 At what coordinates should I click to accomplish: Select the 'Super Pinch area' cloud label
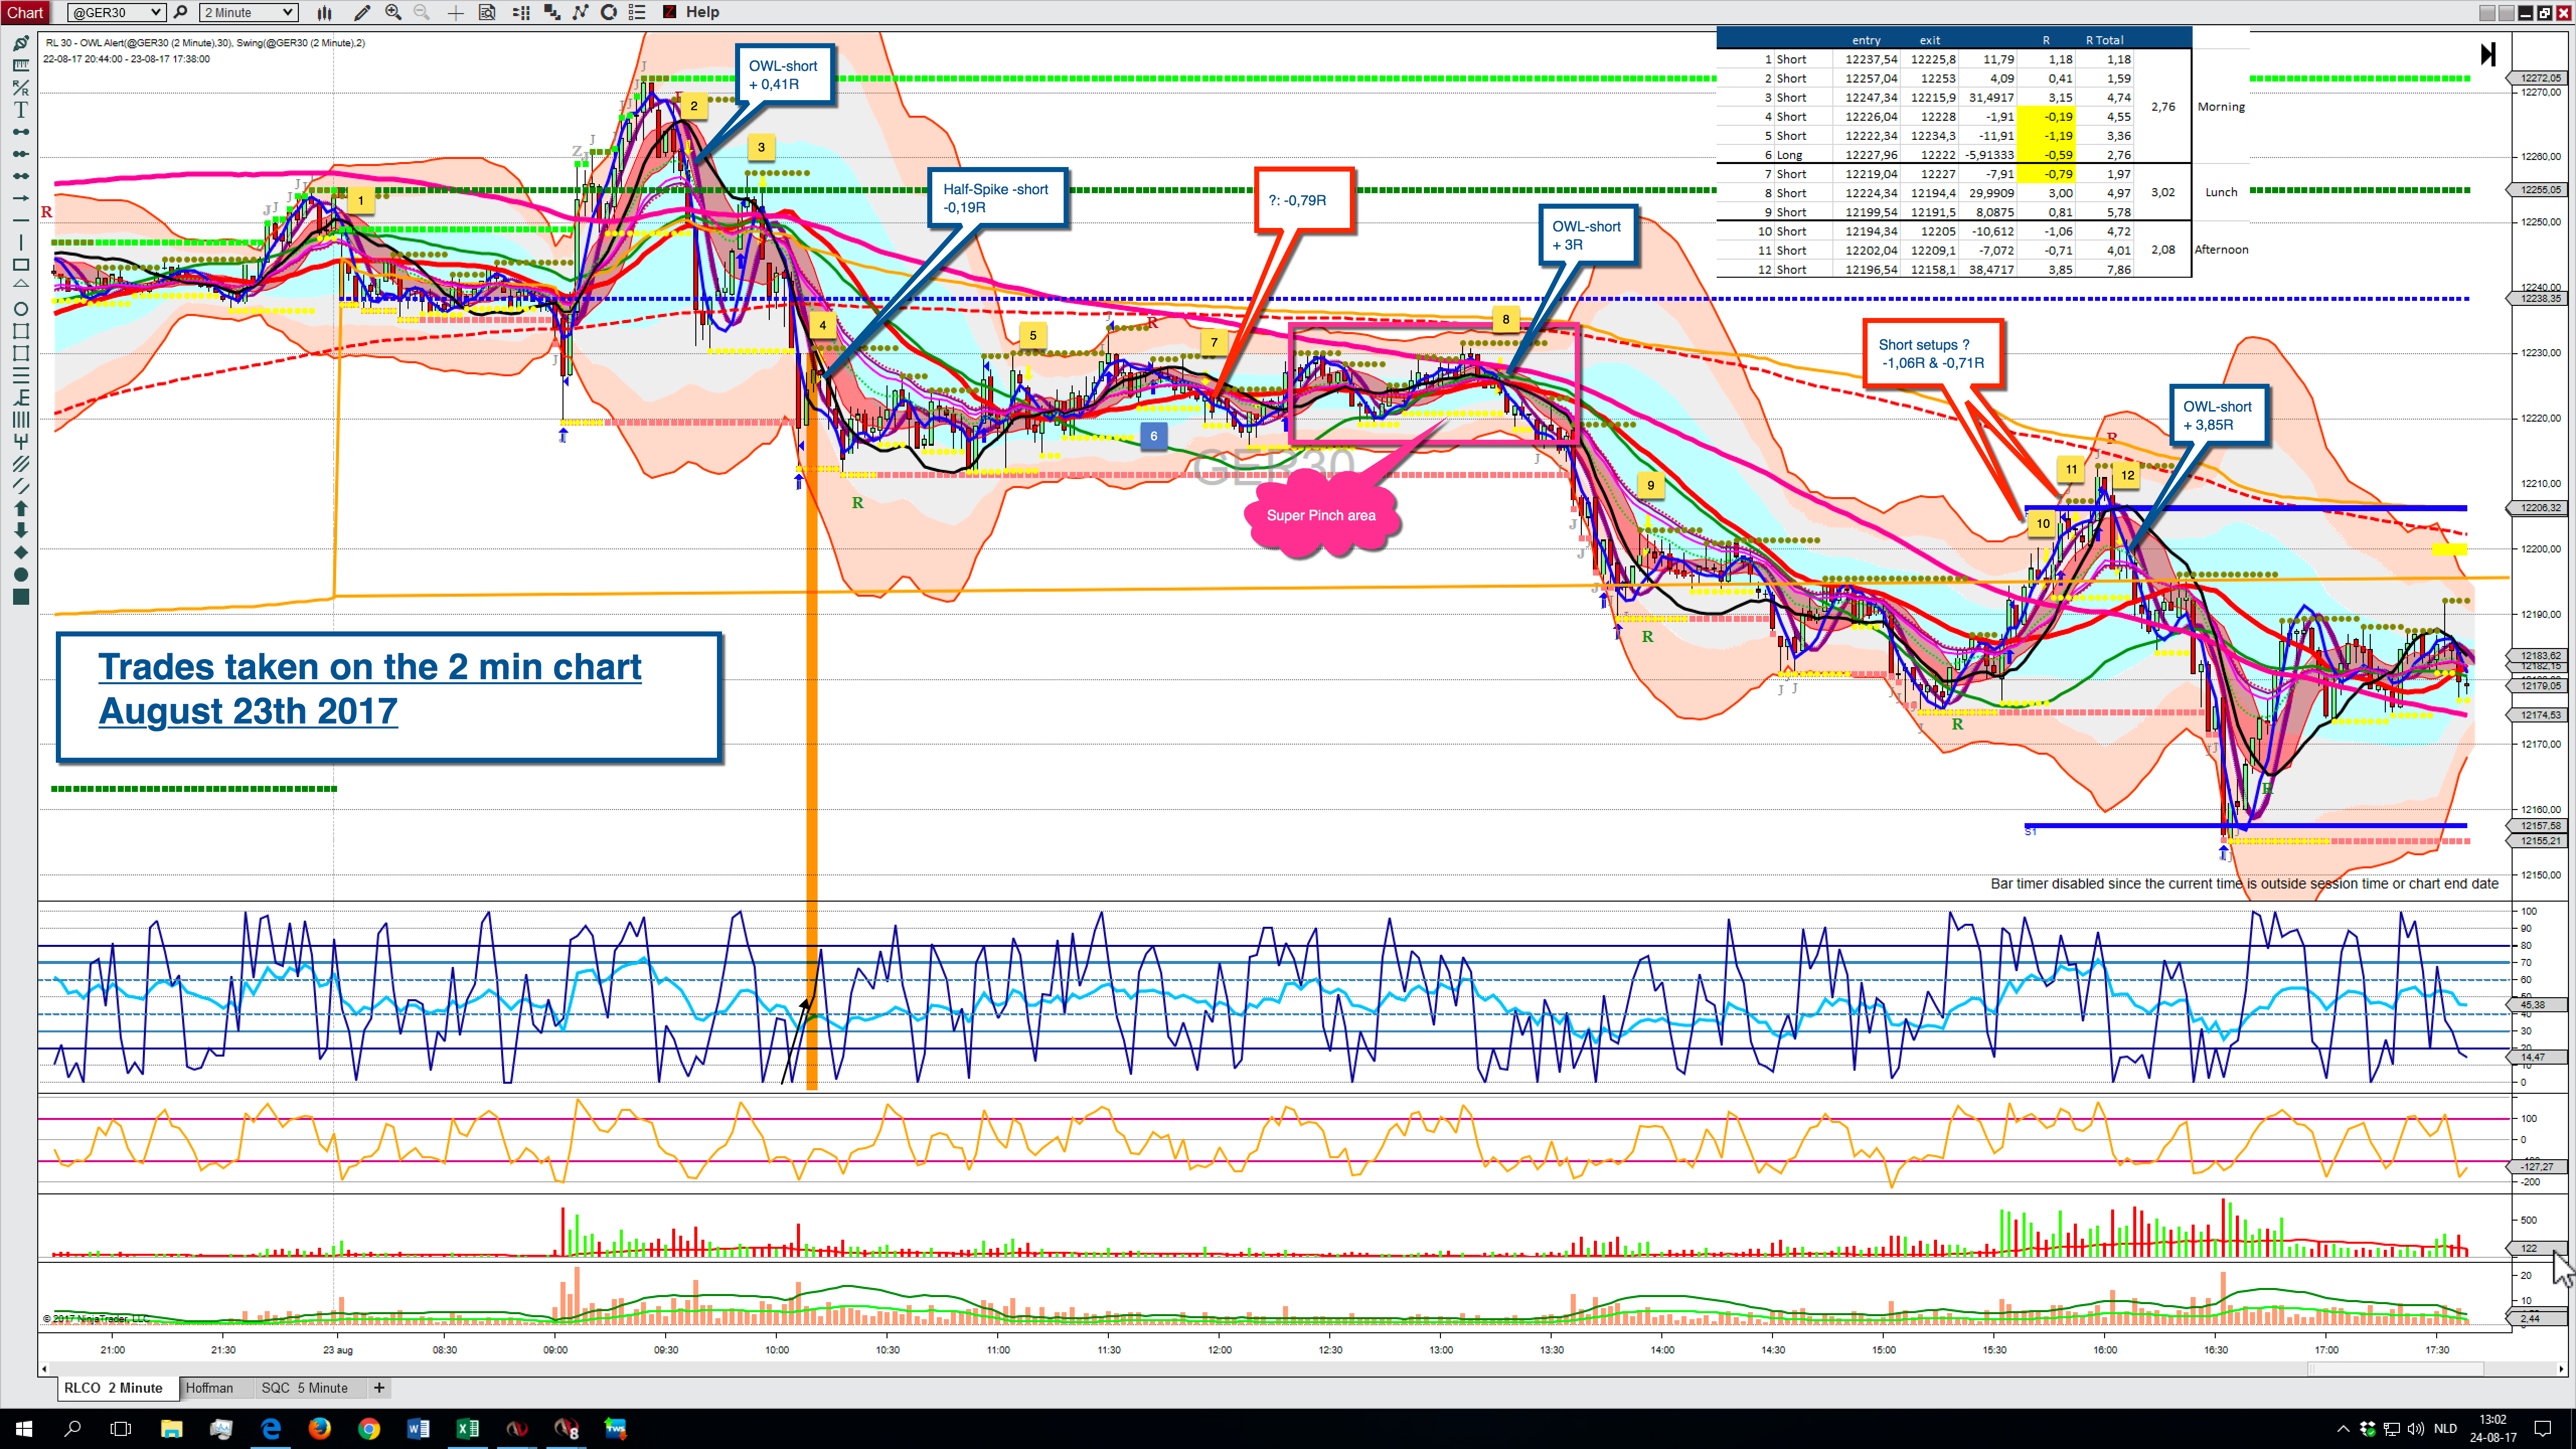point(1321,515)
